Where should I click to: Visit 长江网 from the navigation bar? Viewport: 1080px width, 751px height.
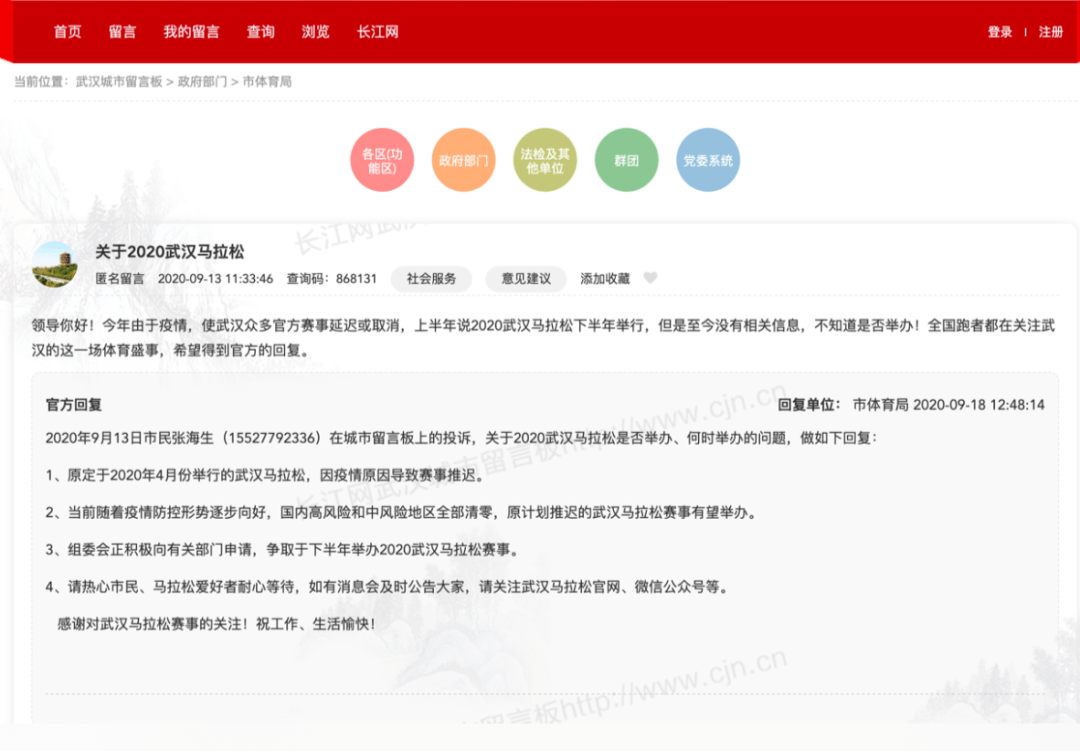(375, 31)
